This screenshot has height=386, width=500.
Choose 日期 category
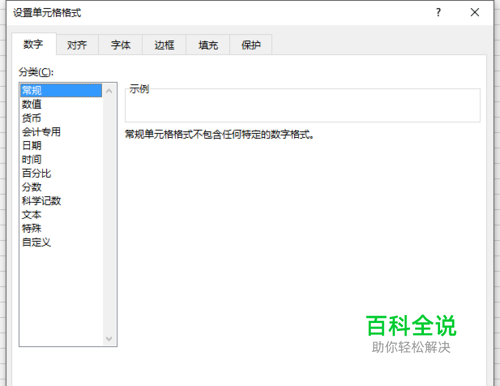point(61,146)
